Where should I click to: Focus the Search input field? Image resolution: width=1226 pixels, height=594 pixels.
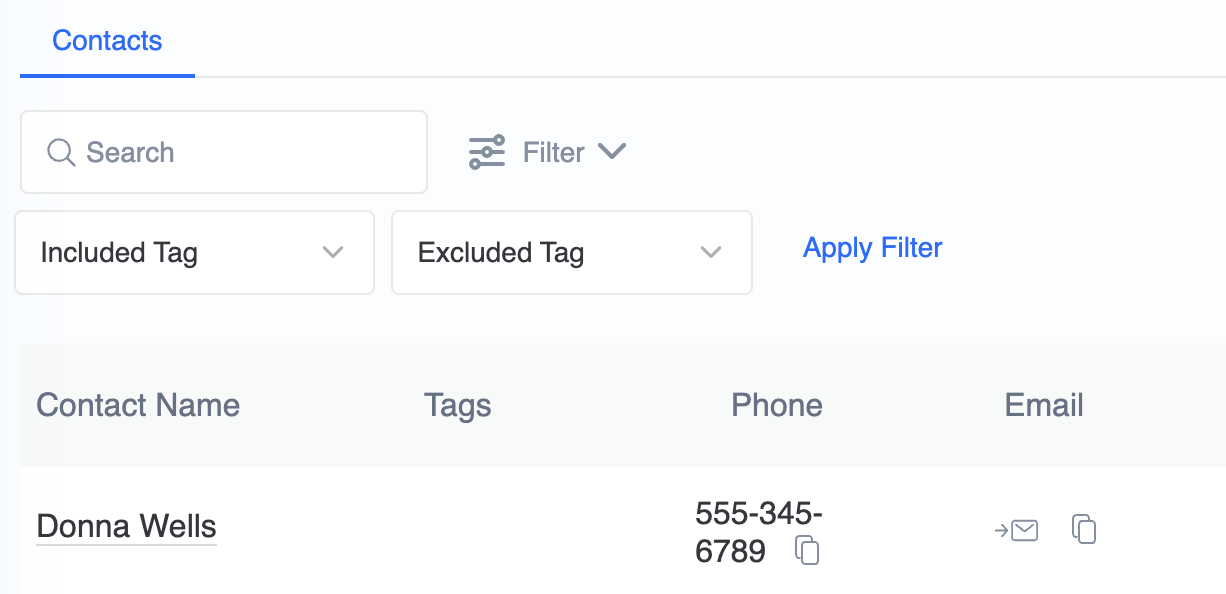coord(224,152)
